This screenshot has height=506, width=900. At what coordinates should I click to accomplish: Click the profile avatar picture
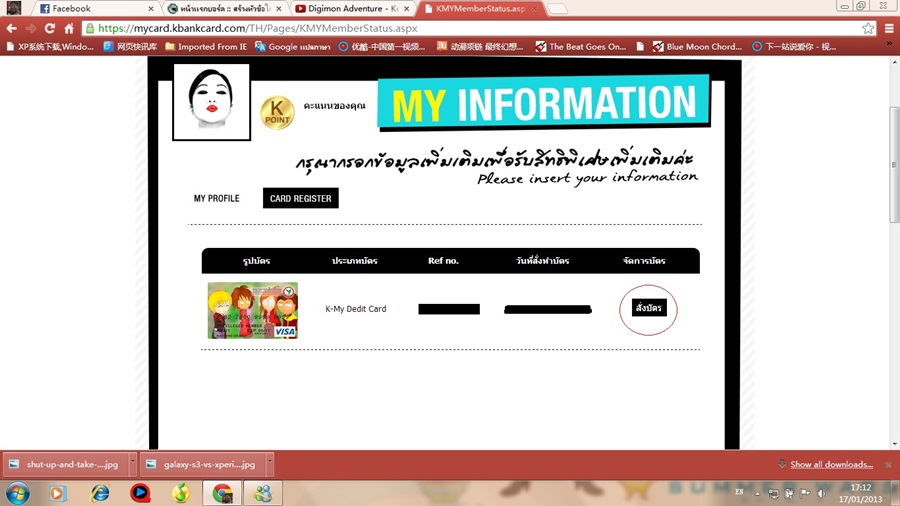[x=212, y=102]
